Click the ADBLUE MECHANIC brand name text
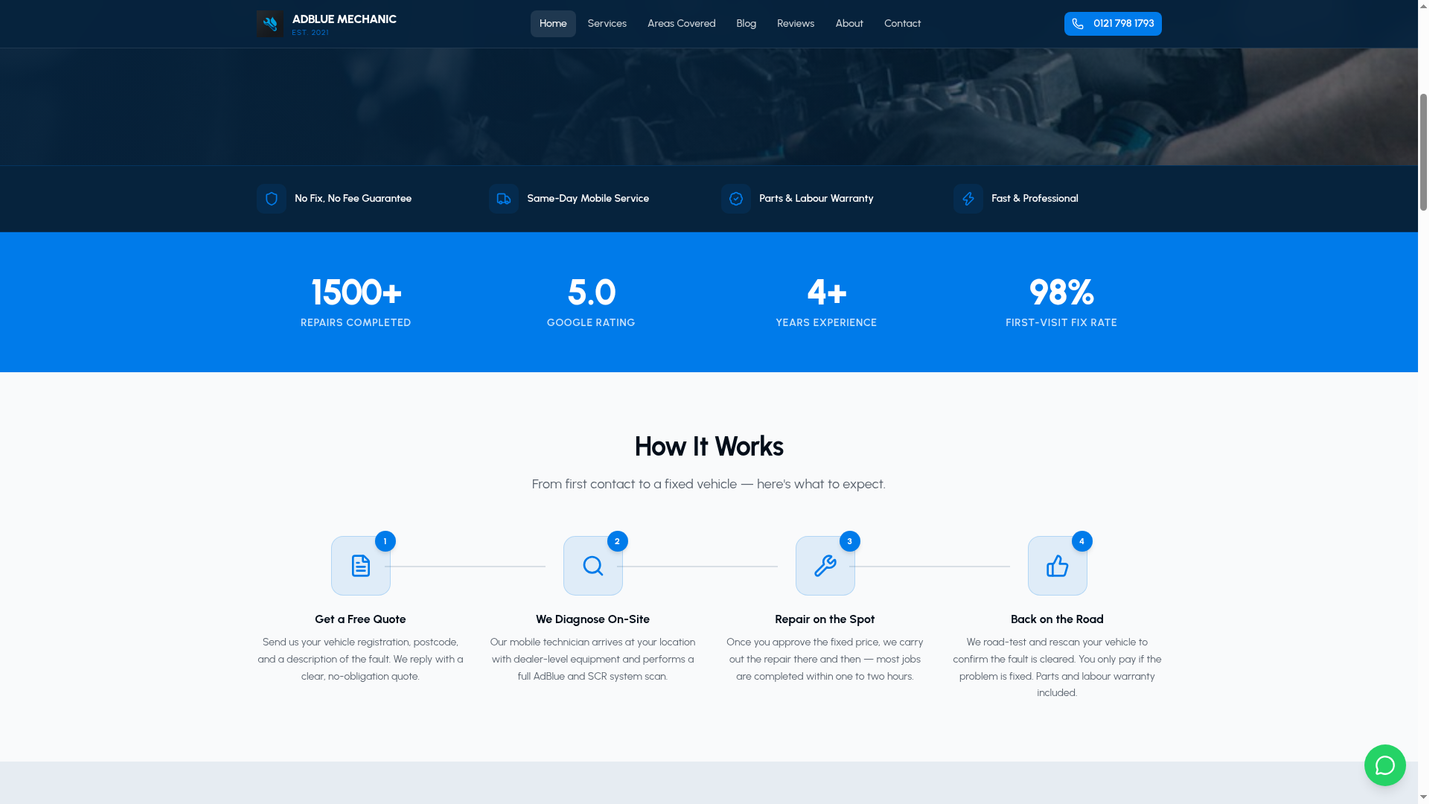 tap(344, 19)
